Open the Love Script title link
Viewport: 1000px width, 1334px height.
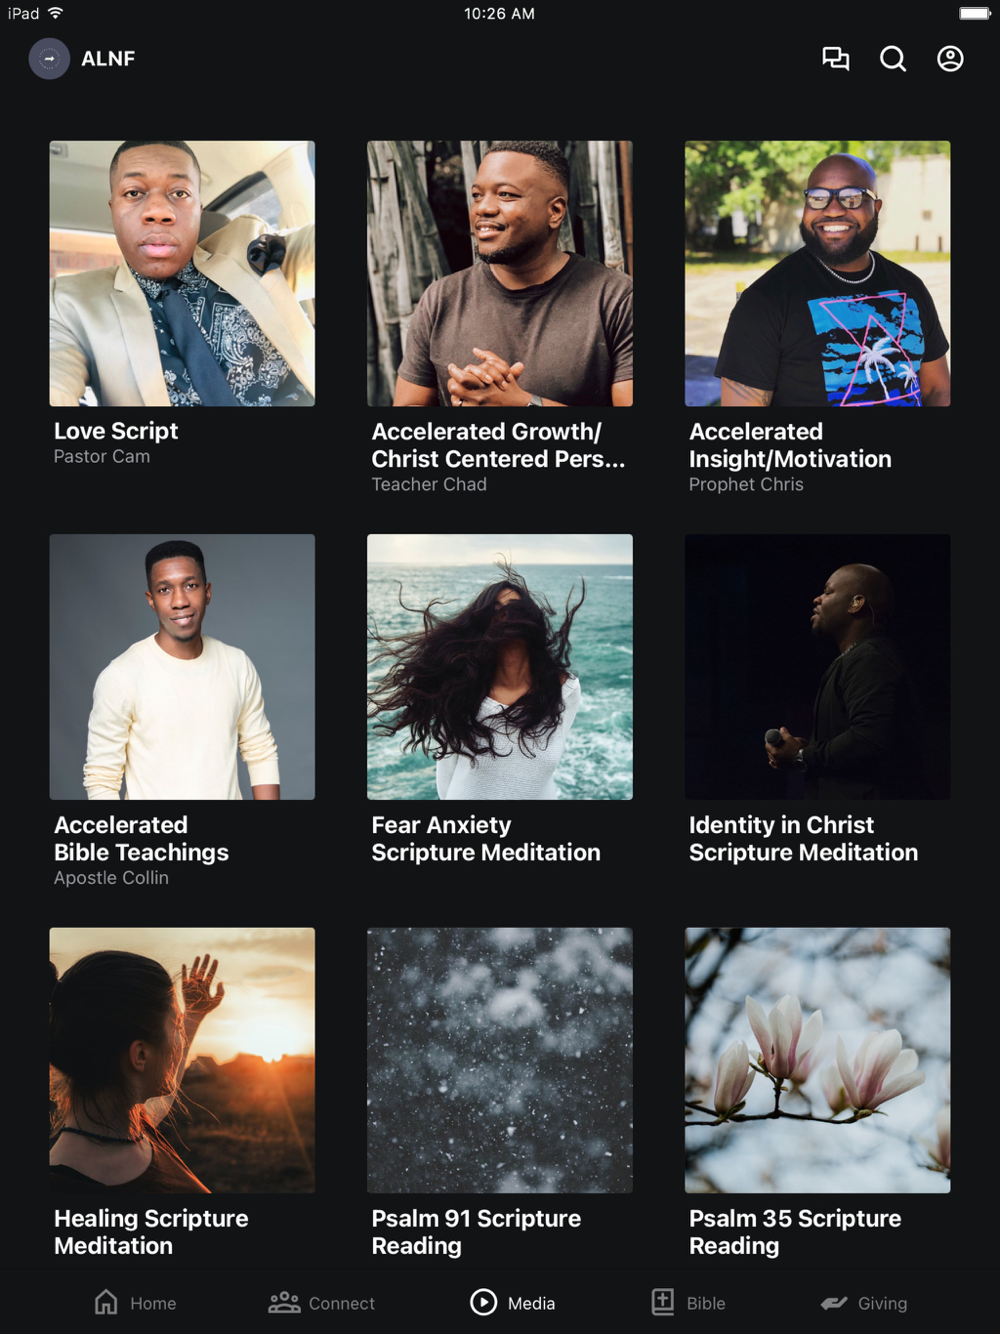(x=116, y=431)
